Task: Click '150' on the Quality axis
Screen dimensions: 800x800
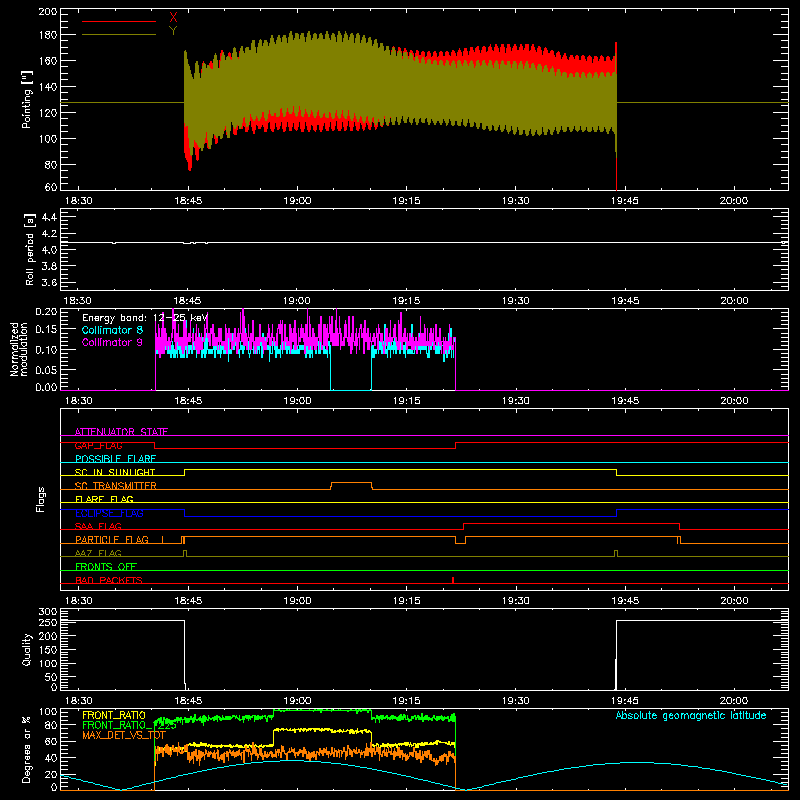Action: (48, 650)
